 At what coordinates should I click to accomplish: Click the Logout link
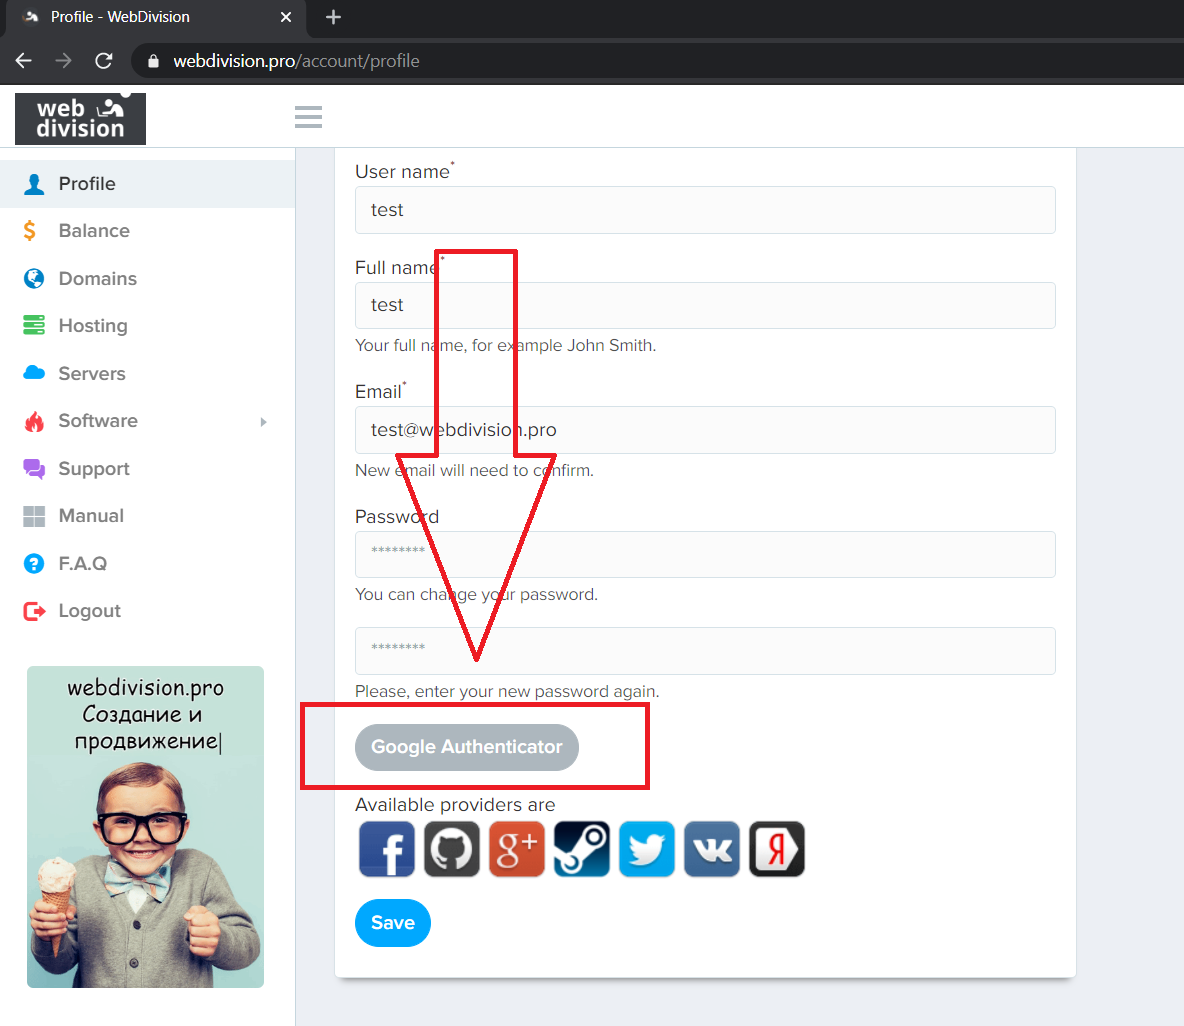[x=89, y=611]
